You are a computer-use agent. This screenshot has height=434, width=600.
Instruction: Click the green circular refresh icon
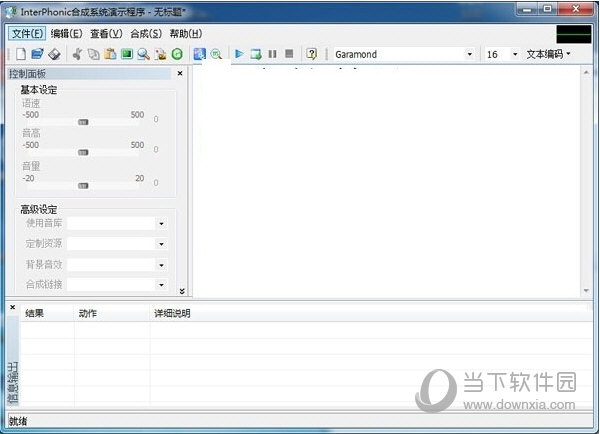177,54
